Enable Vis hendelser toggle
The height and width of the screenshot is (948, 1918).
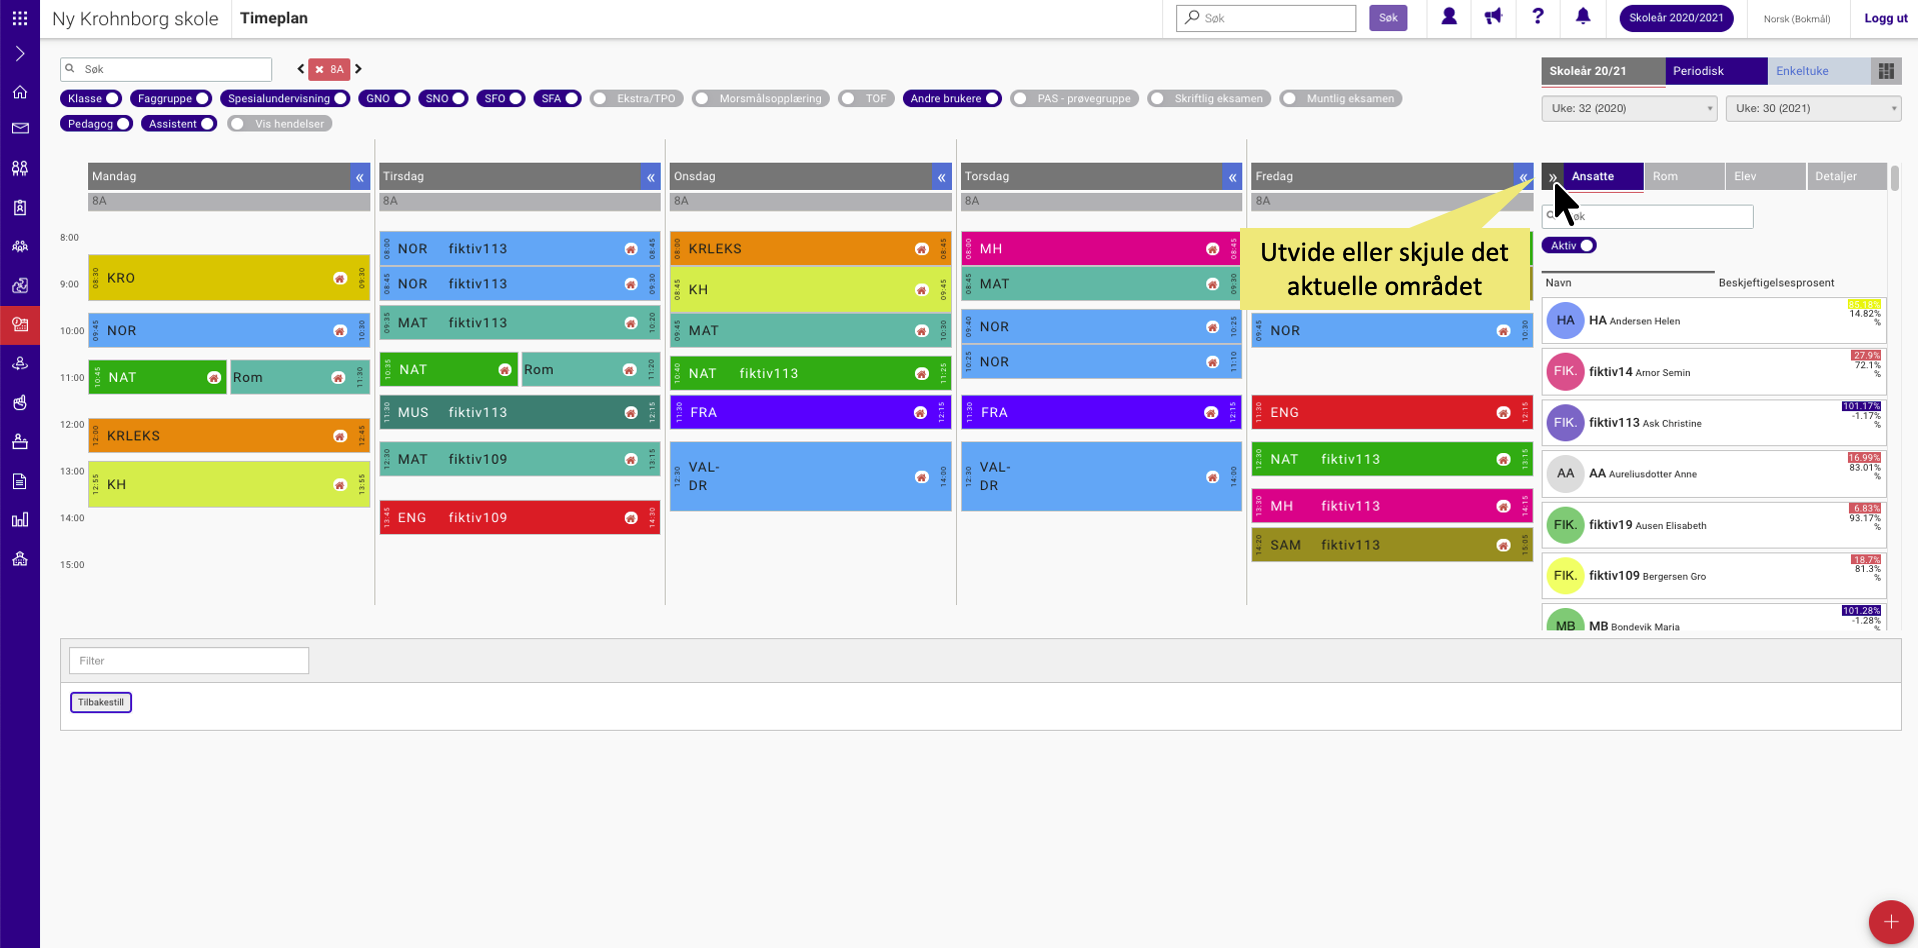coord(280,124)
